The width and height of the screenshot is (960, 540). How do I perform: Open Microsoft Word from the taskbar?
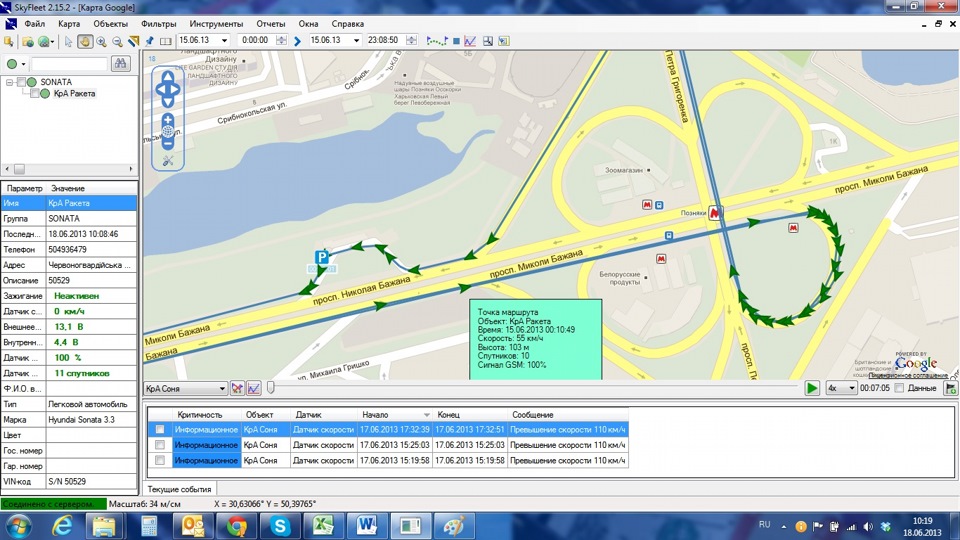[x=367, y=526]
